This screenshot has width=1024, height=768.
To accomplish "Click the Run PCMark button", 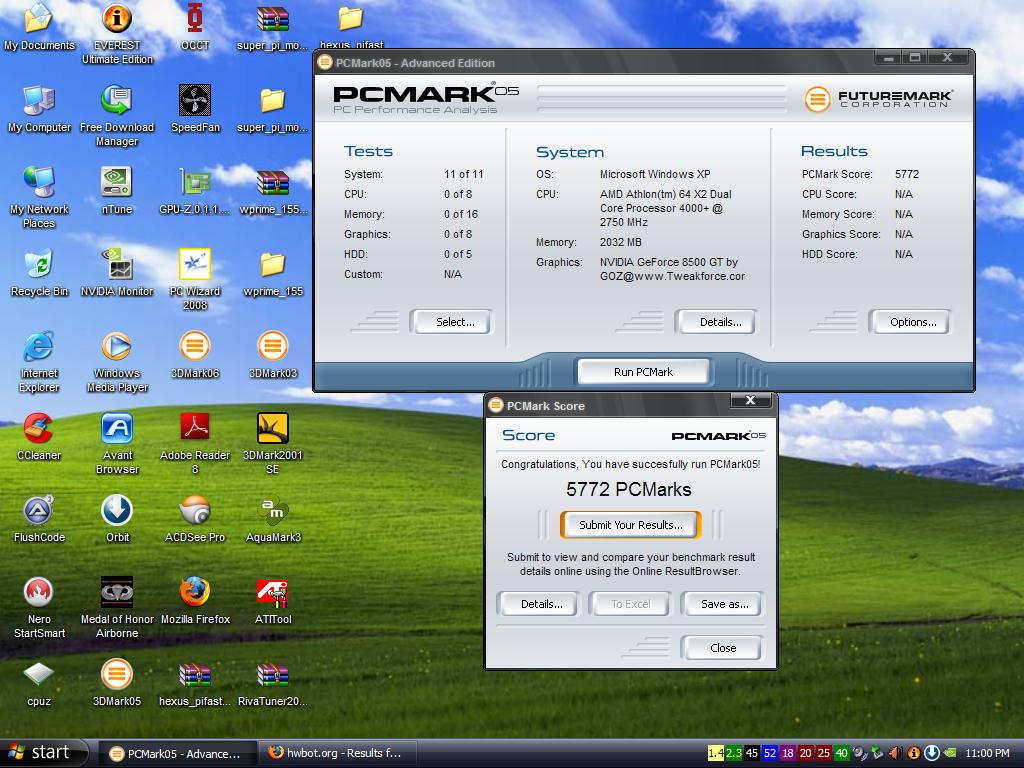I will coord(643,372).
